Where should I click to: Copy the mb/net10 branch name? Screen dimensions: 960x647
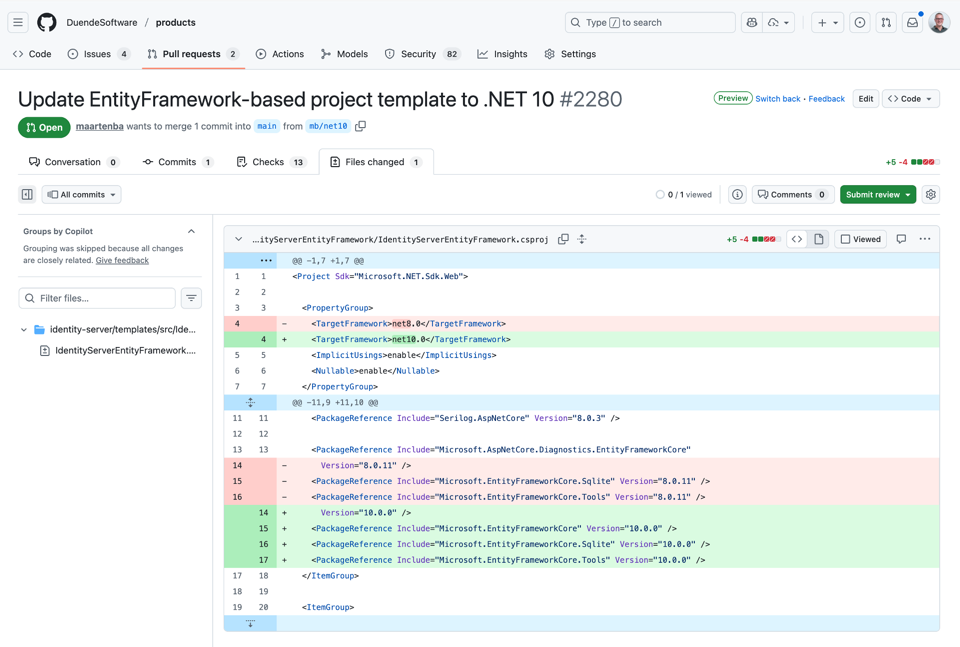tap(361, 126)
